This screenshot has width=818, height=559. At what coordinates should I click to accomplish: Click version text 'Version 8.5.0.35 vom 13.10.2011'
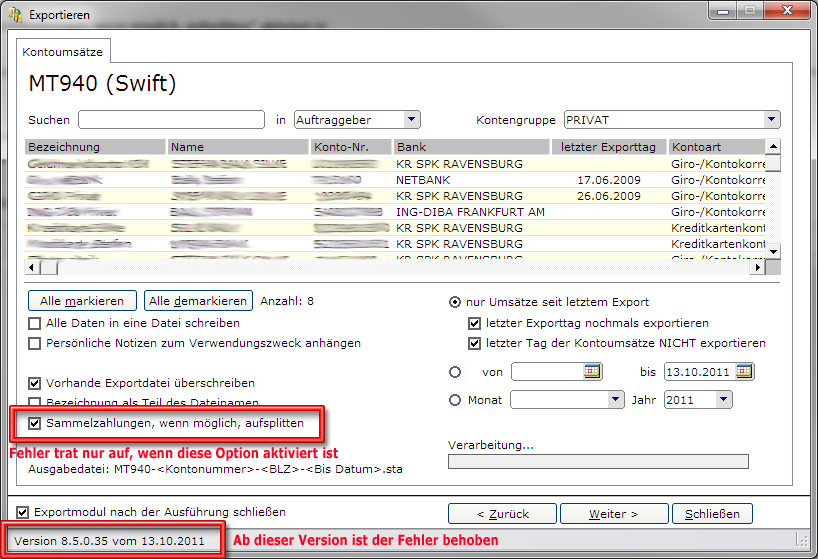(110, 541)
